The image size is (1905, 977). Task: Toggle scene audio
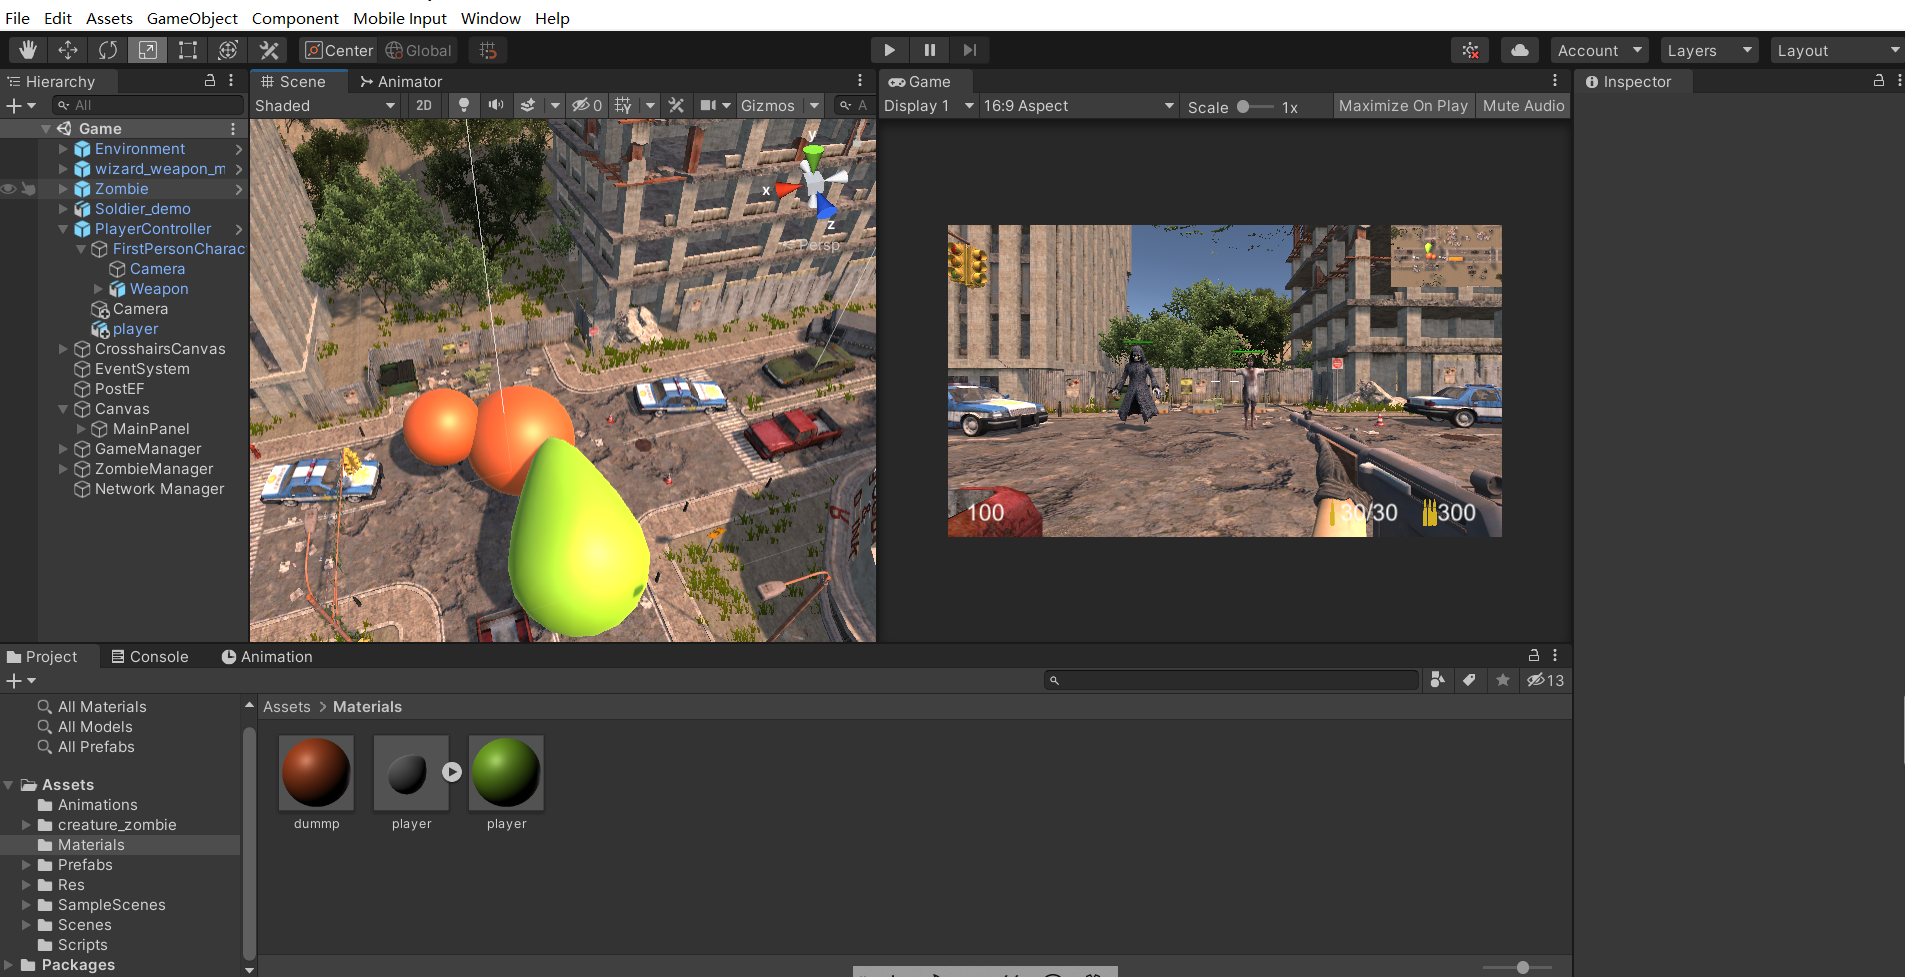point(495,105)
